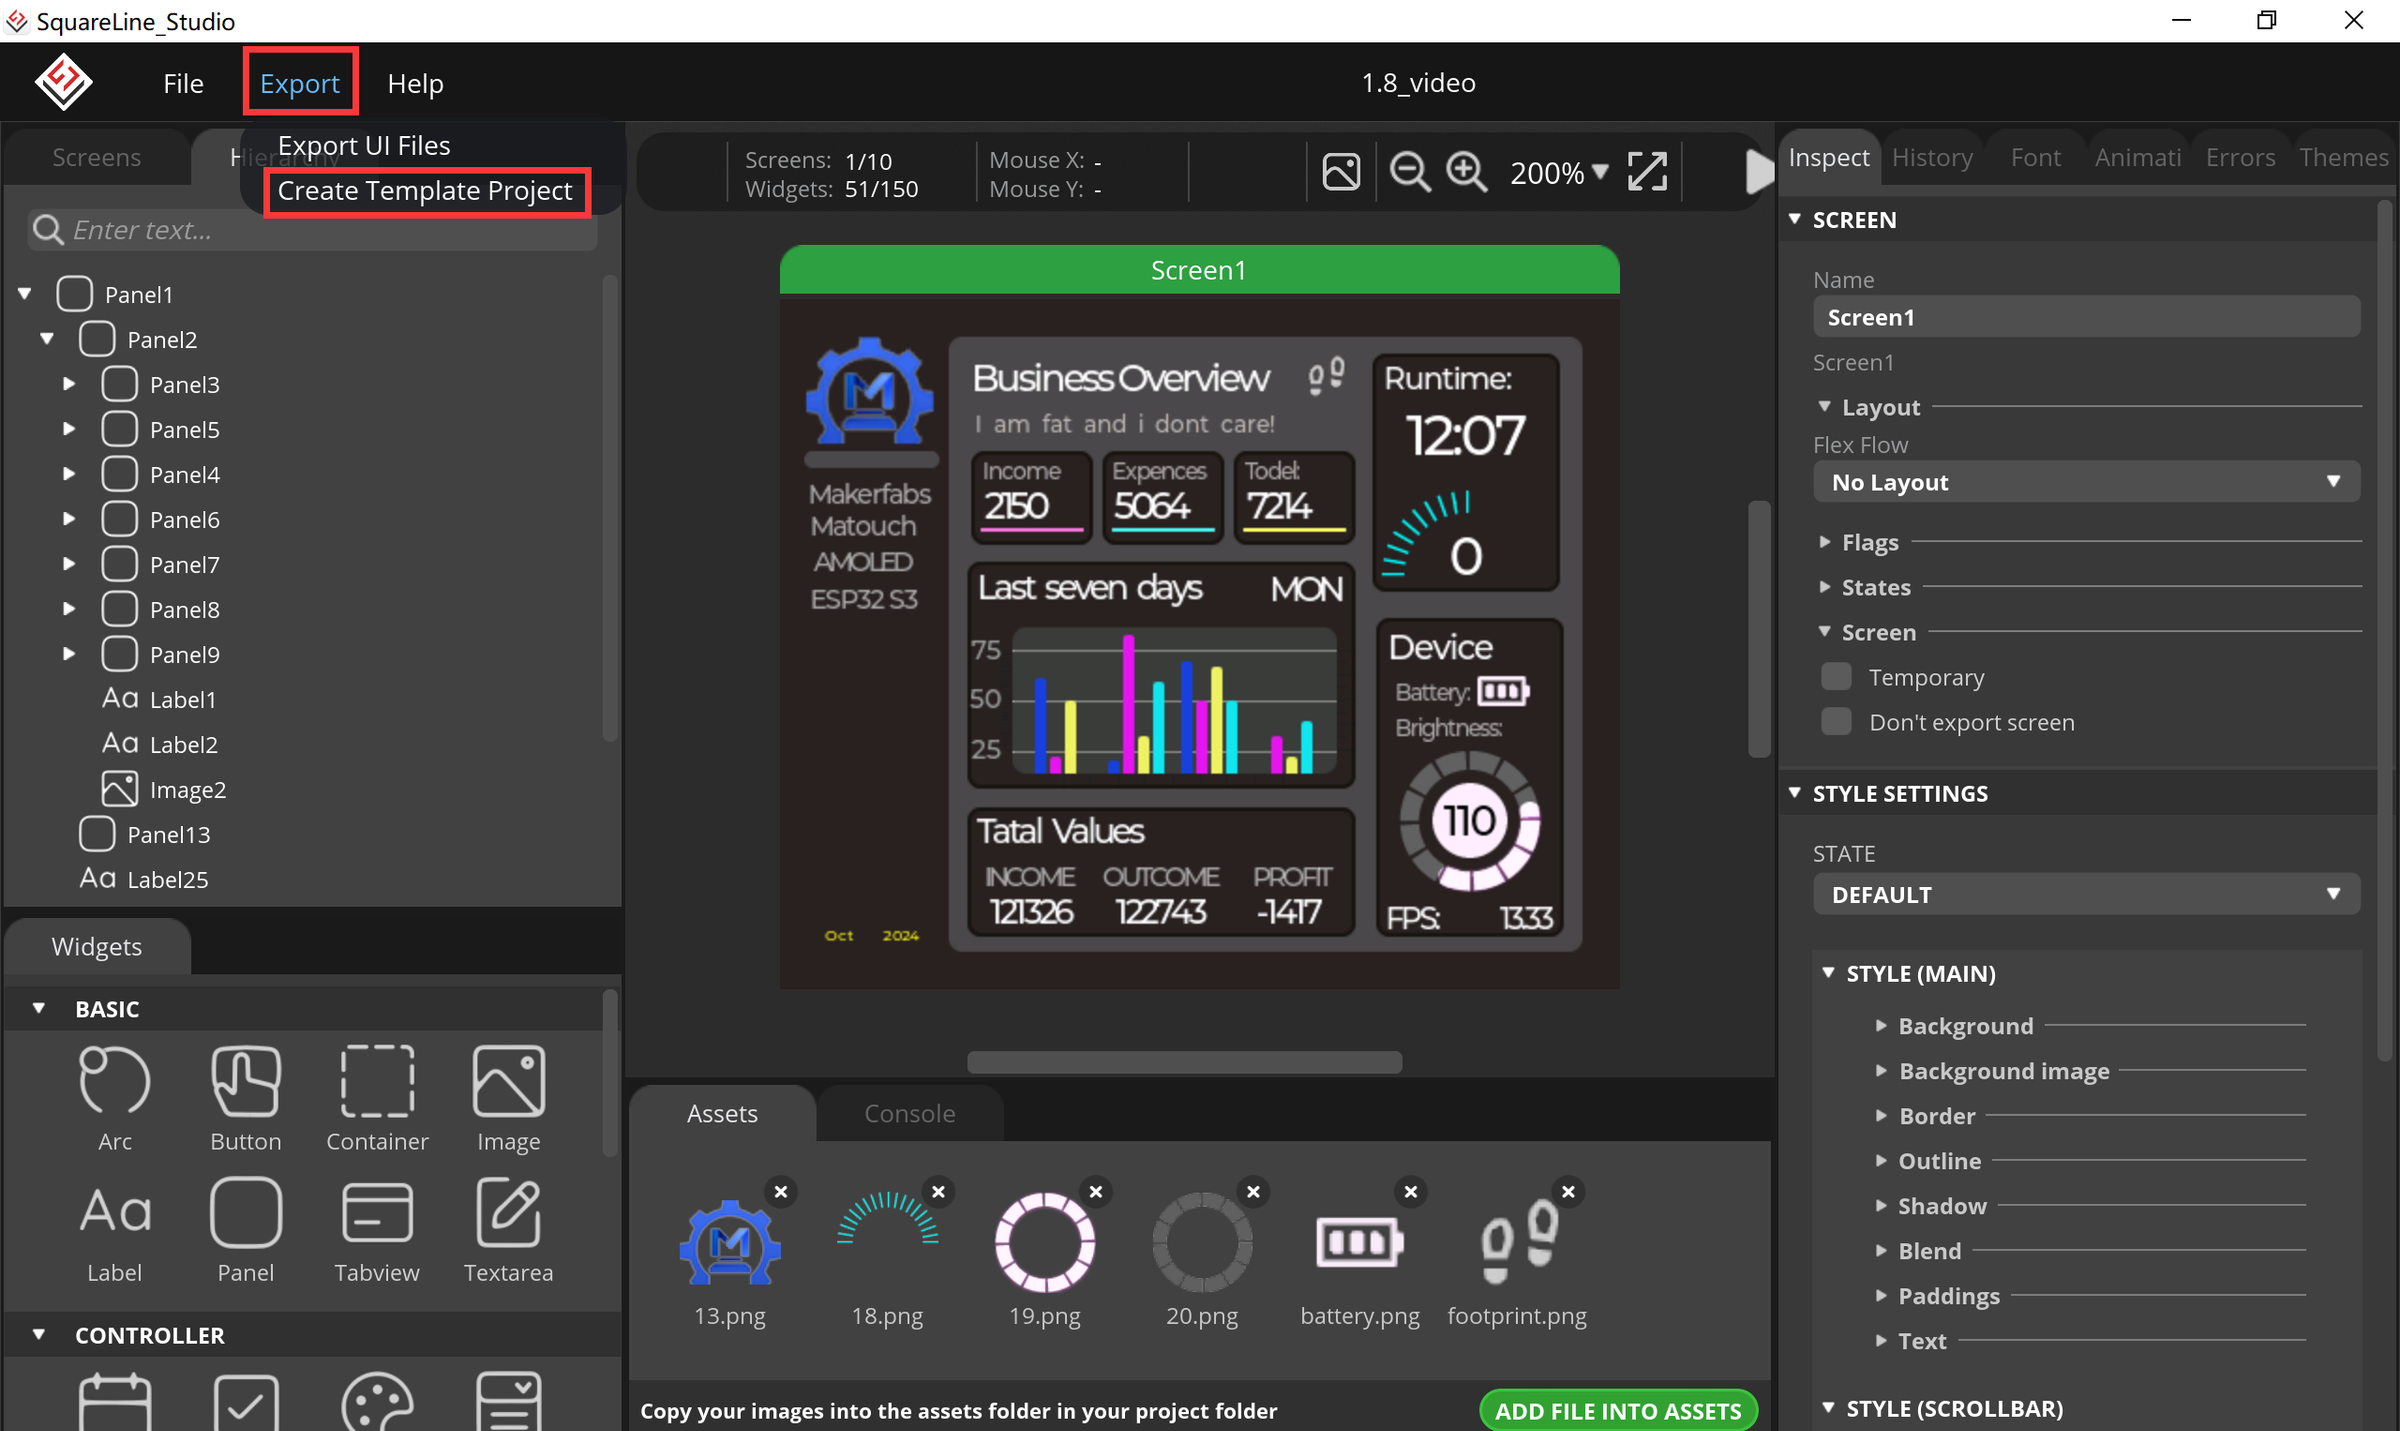Image resolution: width=2400 pixels, height=1431 pixels.
Task: Click the zoom out magnifier icon
Action: click(1410, 172)
